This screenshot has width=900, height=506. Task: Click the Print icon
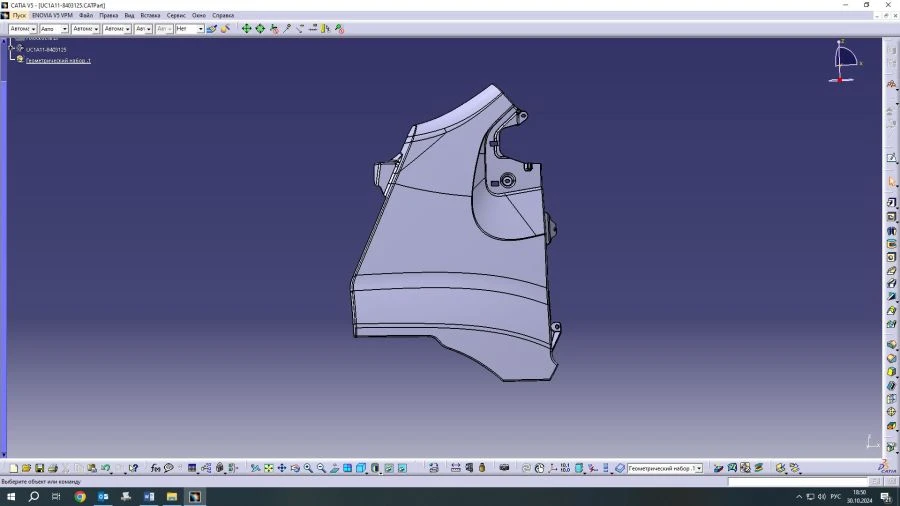[53, 468]
